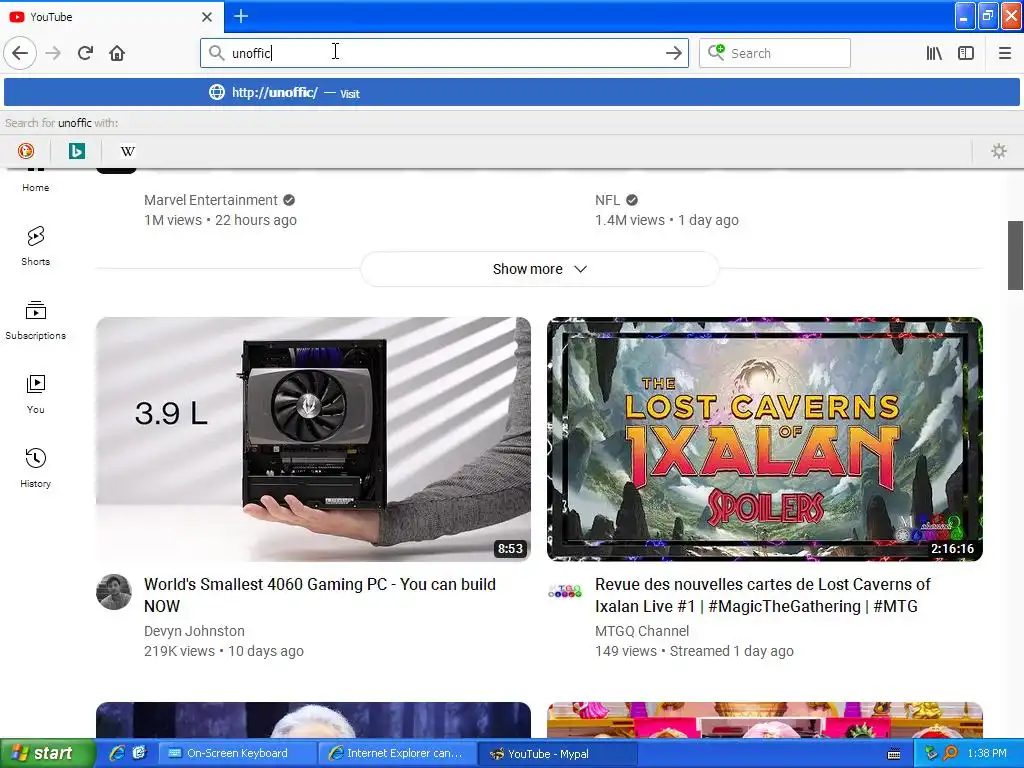Open History in YouTube sidebar
This screenshot has height=768, width=1024.
(x=35, y=468)
